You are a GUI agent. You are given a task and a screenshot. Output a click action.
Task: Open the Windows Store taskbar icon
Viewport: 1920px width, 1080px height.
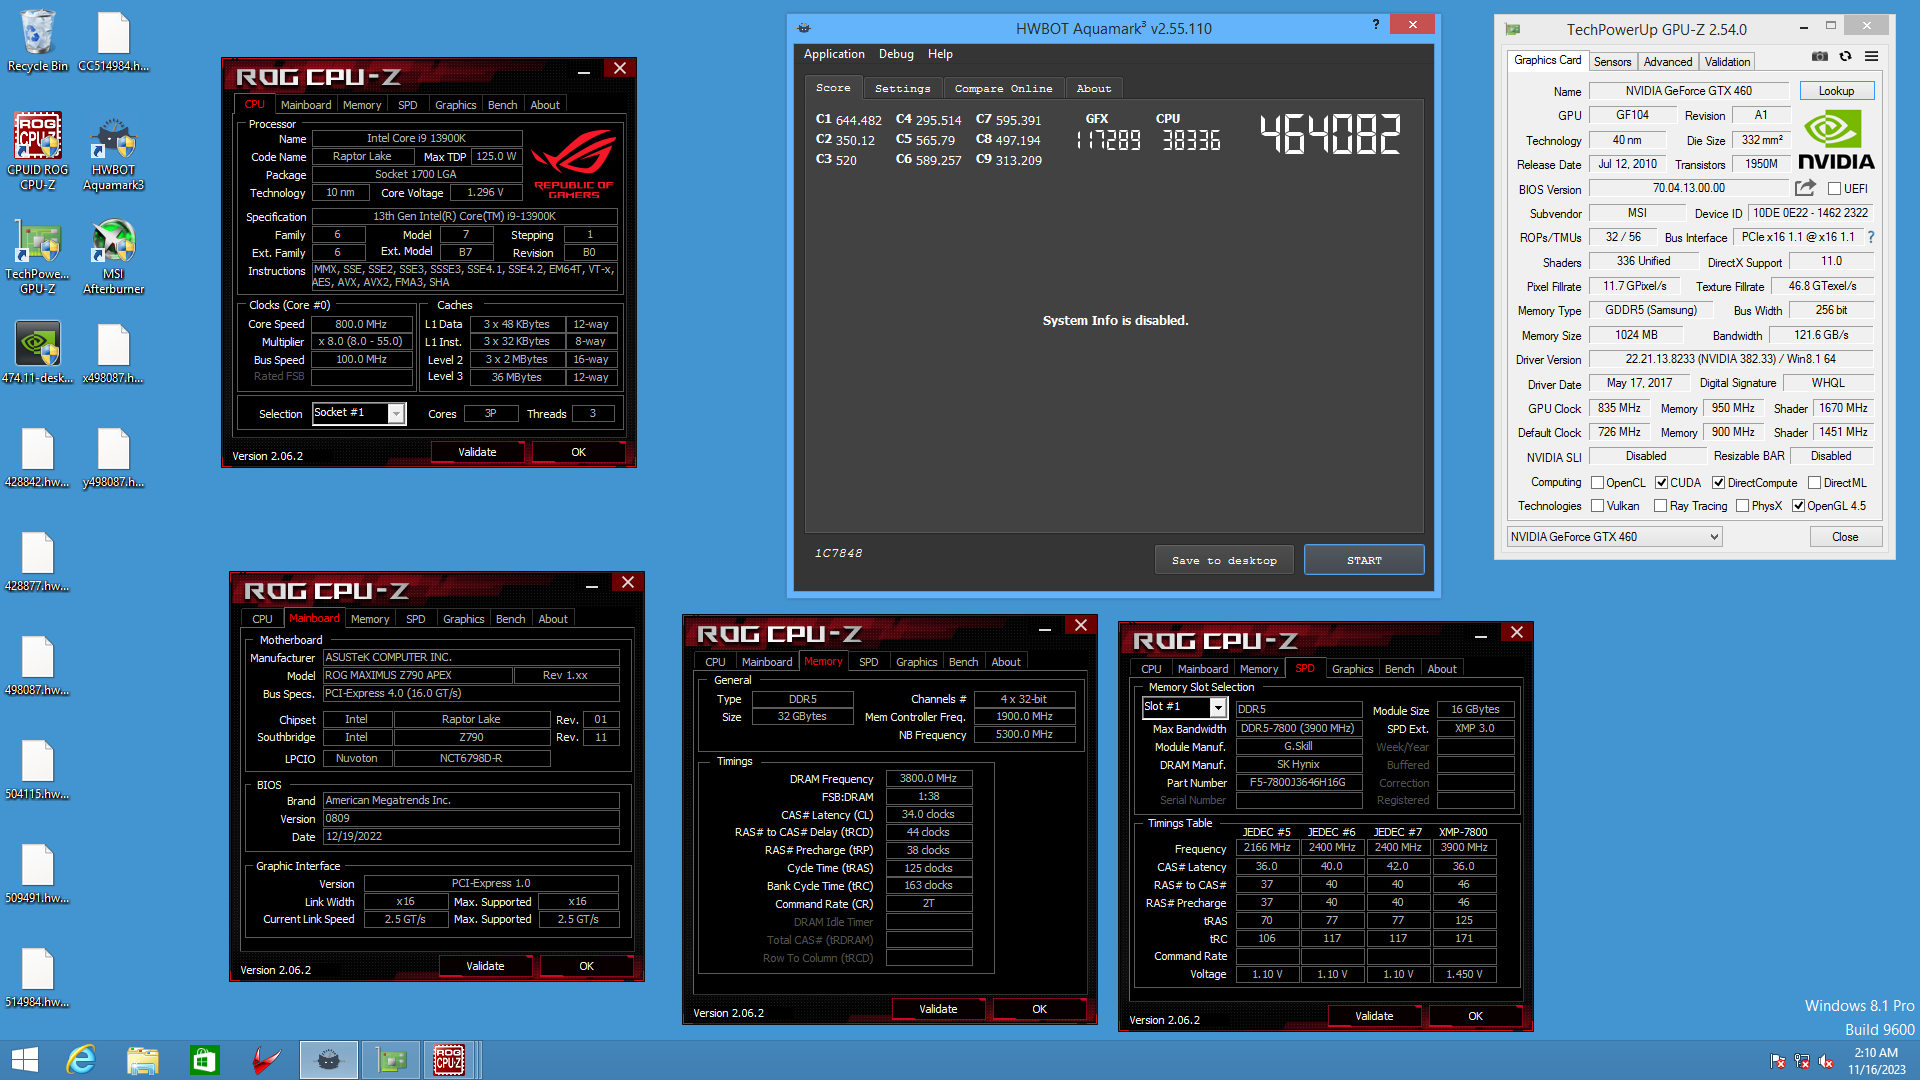[x=205, y=1060]
